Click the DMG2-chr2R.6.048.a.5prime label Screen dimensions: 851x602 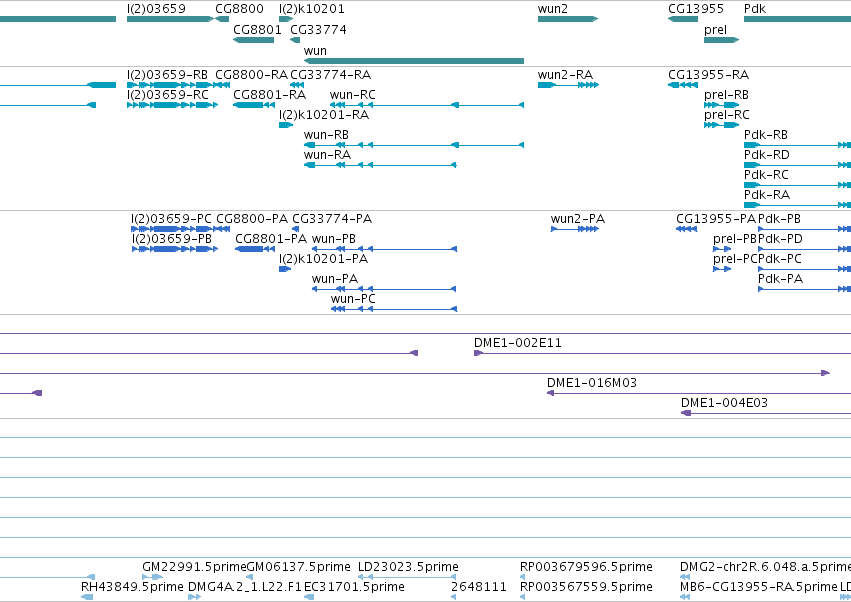pyautogui.click(x=765, y=567)
